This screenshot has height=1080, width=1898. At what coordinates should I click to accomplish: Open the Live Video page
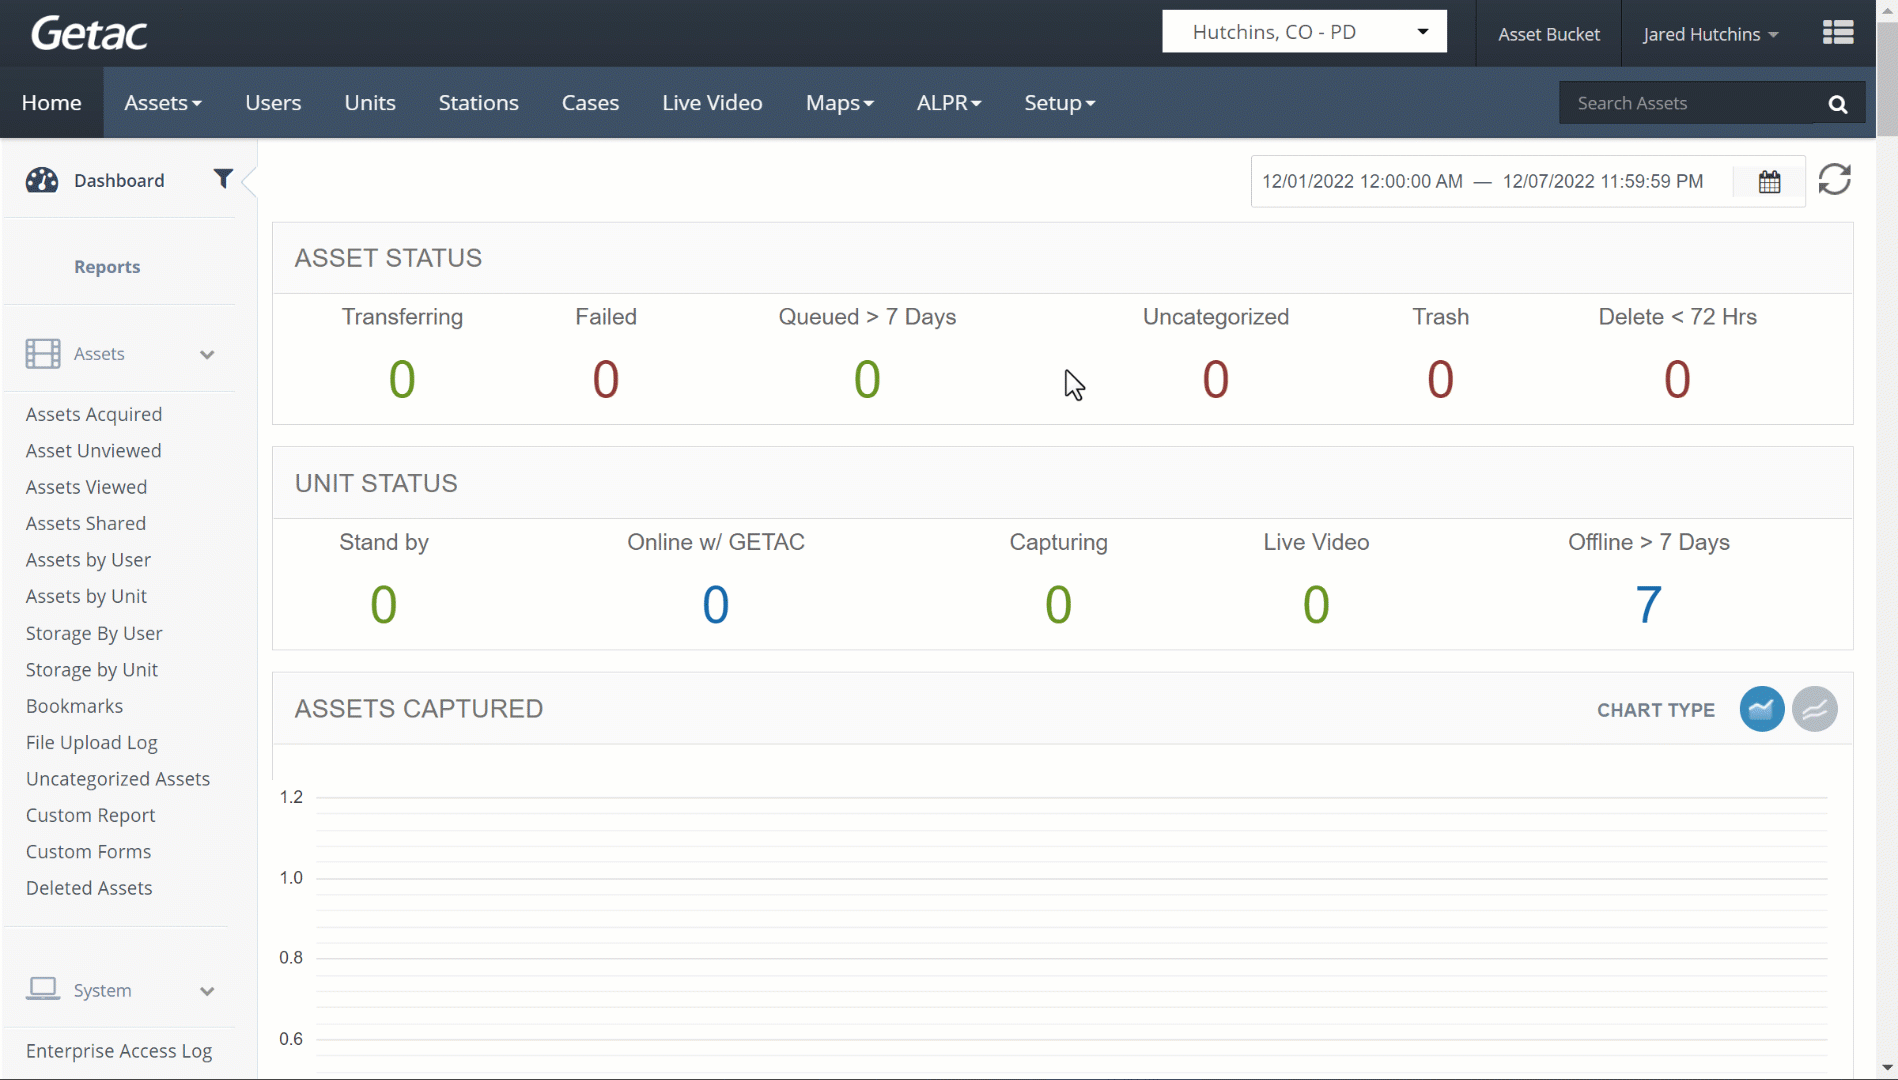click(x=712, y=103)
